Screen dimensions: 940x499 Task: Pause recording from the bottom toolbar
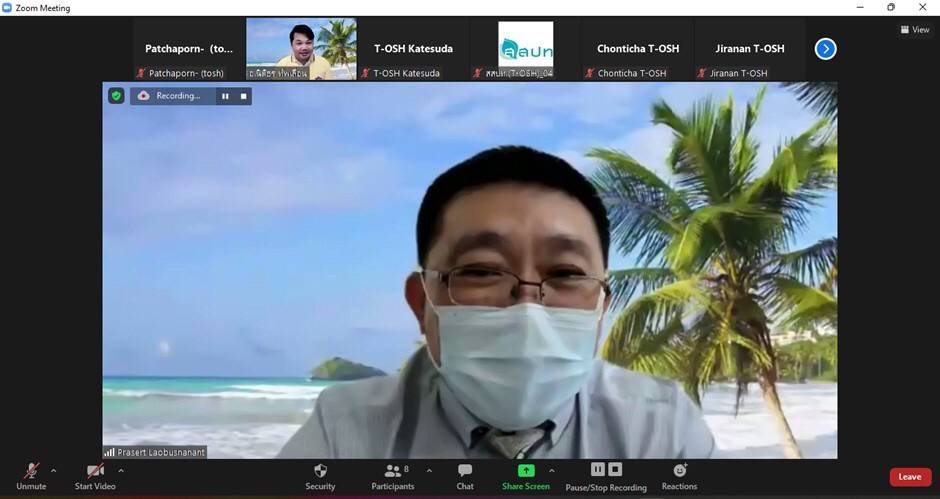pos(598,469)
